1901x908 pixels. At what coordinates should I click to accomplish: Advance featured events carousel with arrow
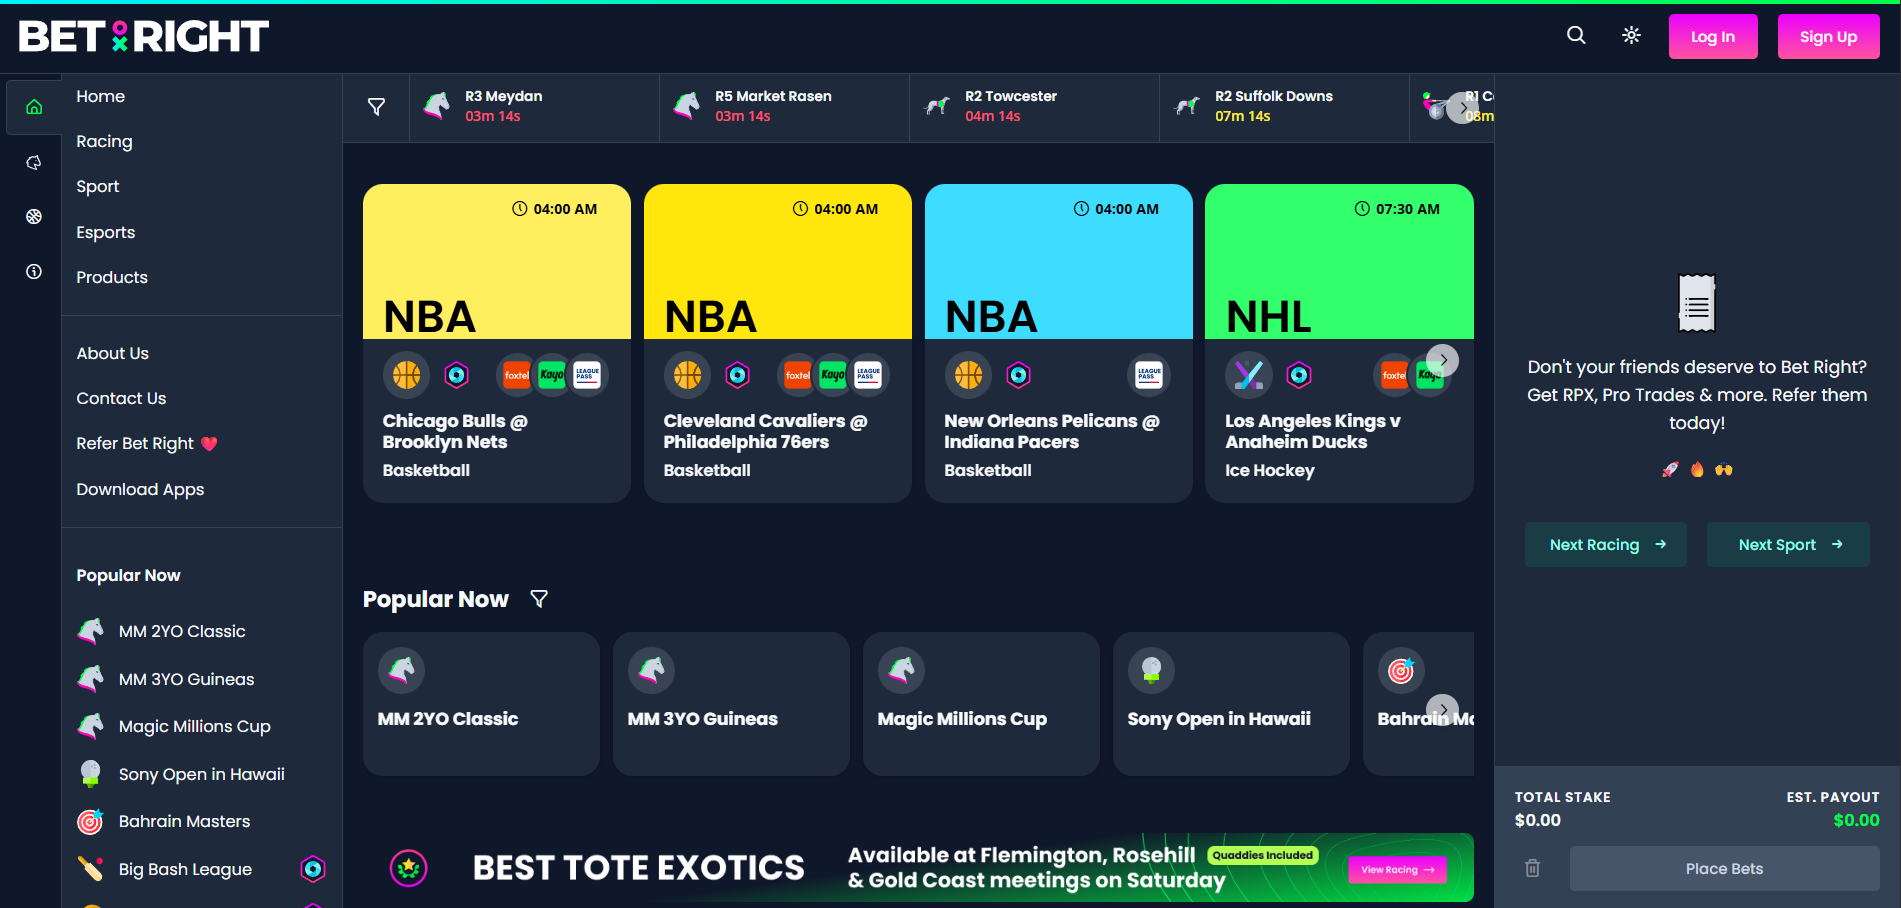click(1443, 360)
